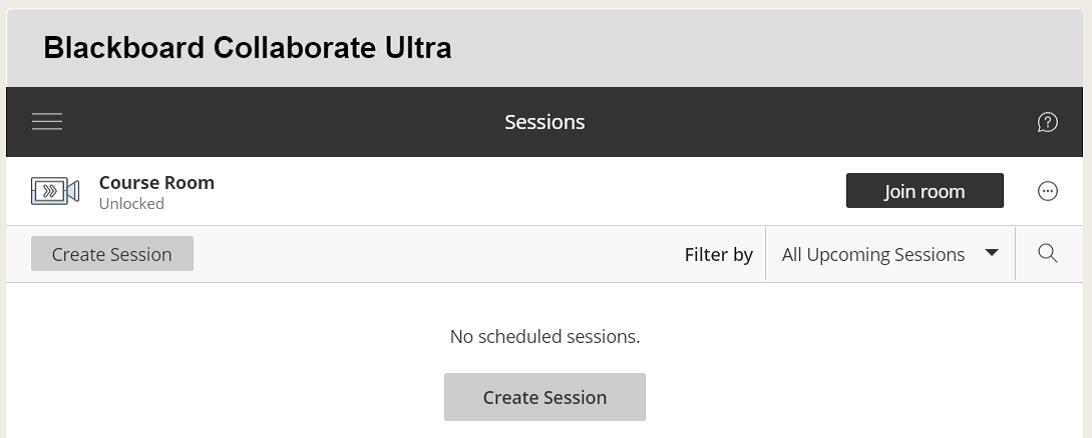Click the No scheduled sessions message
The width and height of the screenshot is (1092, 438).
544,336
